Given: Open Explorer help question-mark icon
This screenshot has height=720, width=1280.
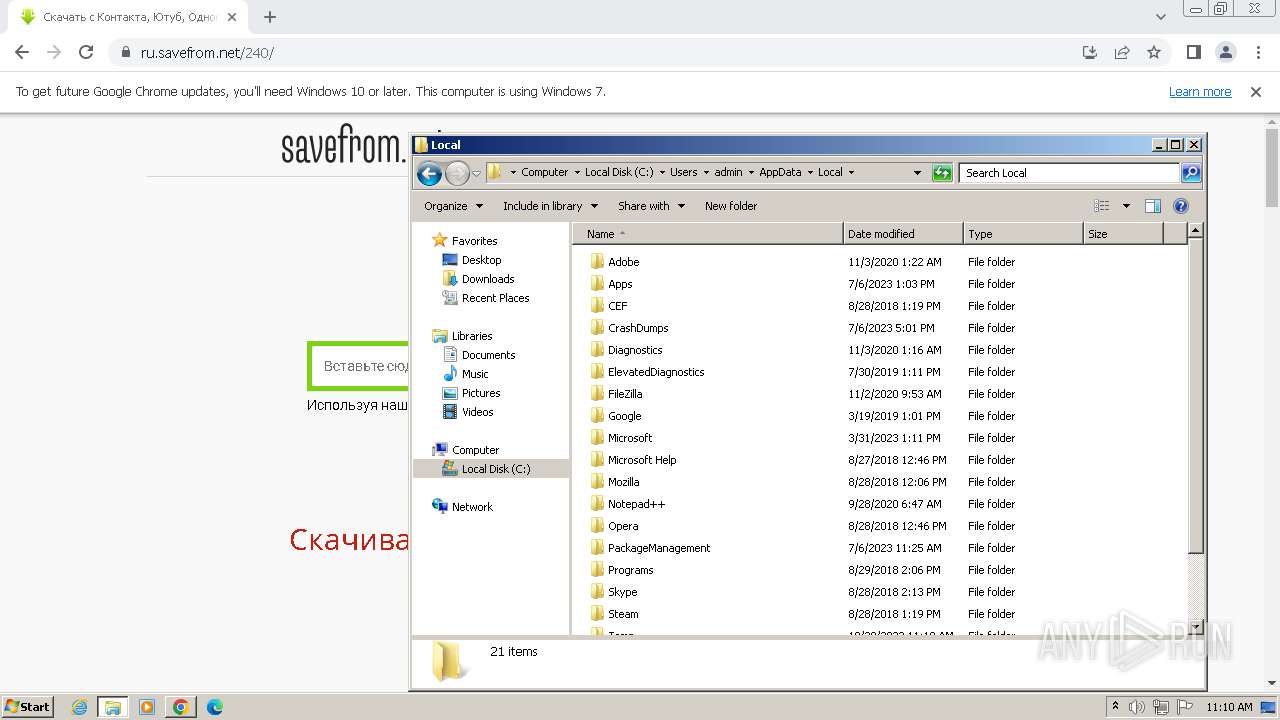Looking at the screenshot, I should pos(1181,206).
